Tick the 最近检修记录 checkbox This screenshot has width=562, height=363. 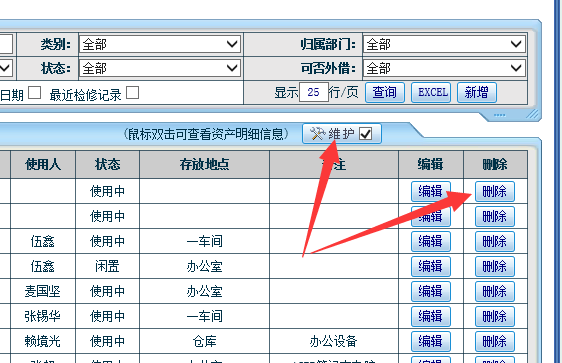[x=132, y=93]
